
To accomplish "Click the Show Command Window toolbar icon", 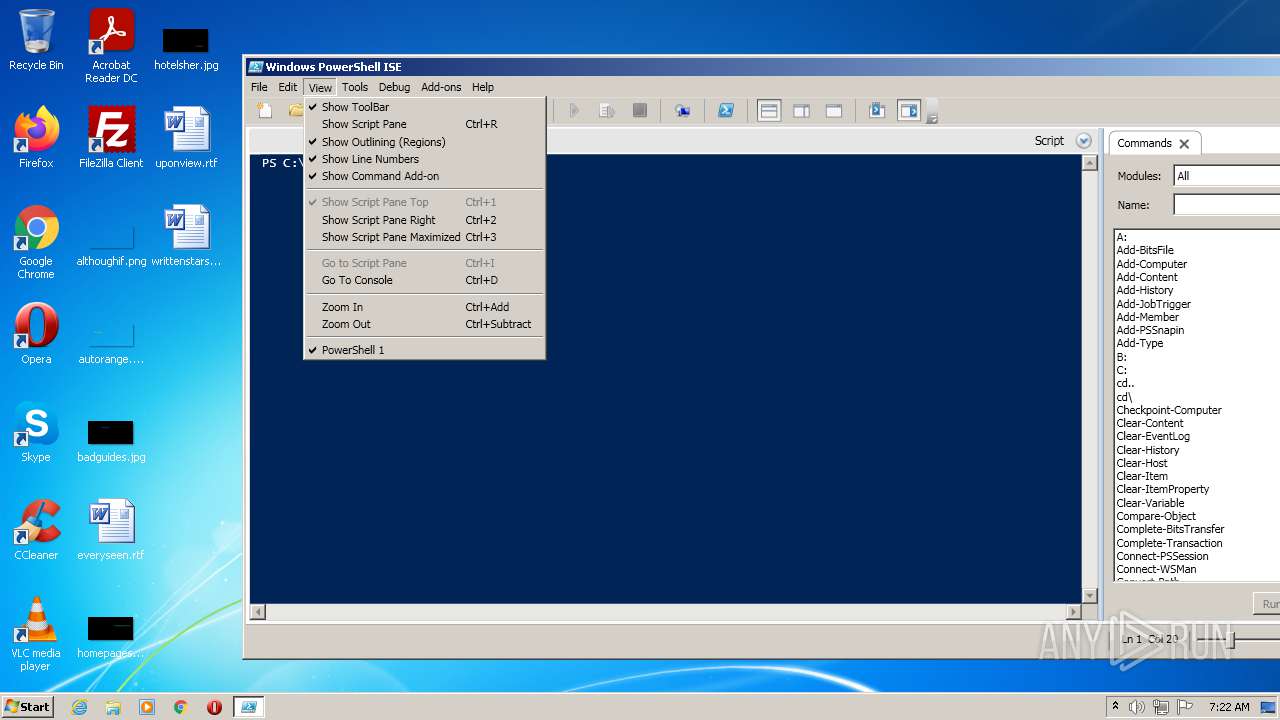I will click(877, 111).
